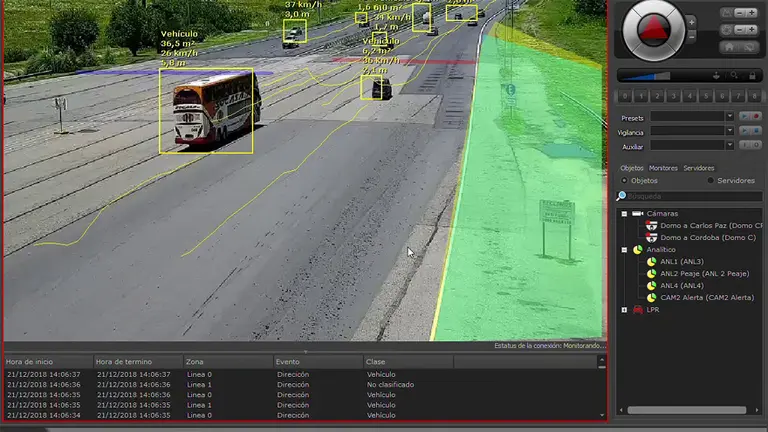This screenshot has width=768, height=432.
Task: Expand the LPR tree node
Action: [x=624, y=310]
